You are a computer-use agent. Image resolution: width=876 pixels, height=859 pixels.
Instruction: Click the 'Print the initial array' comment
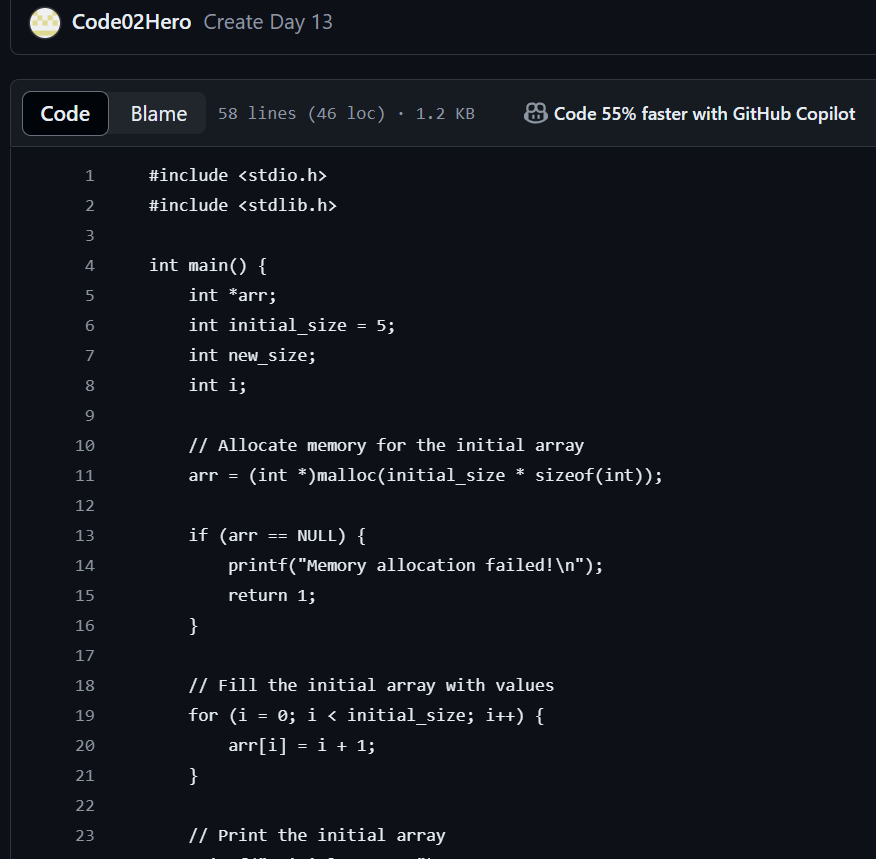[x=317, y=836]
